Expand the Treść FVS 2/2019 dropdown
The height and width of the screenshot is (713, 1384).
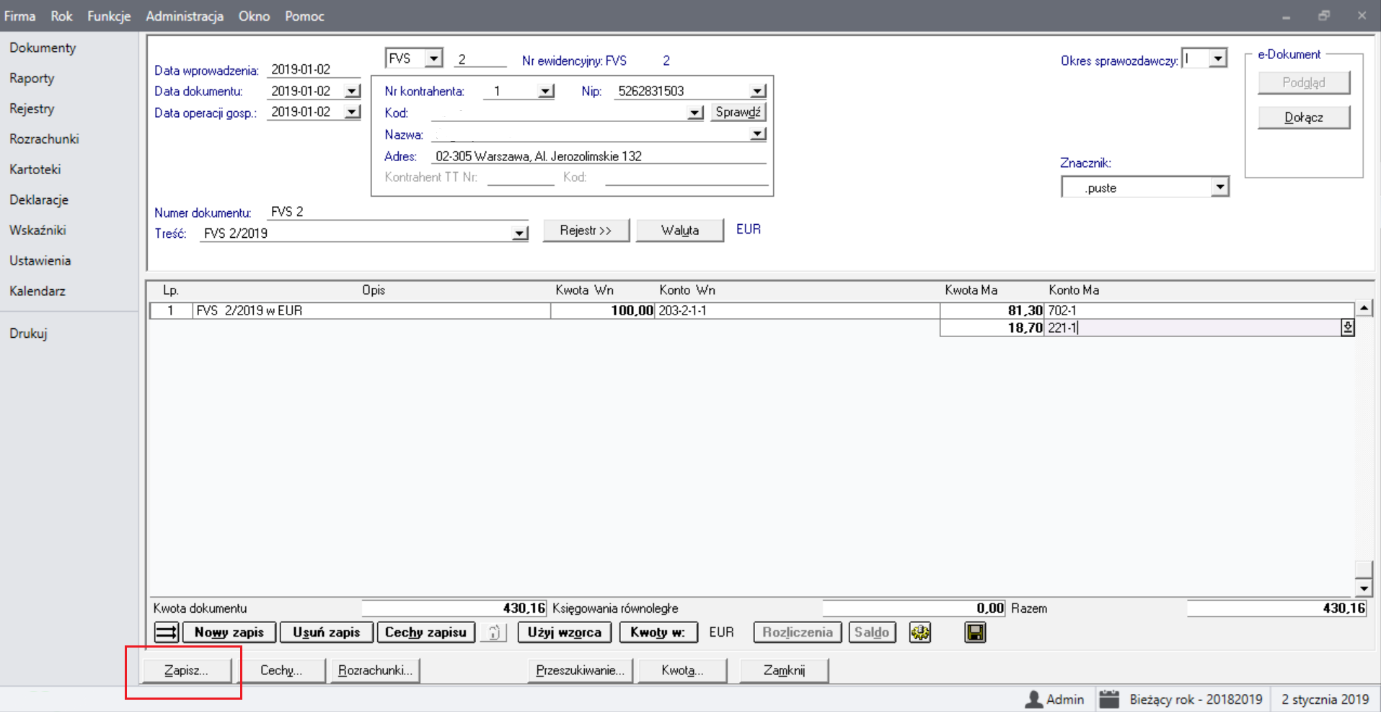click(520, 233)
